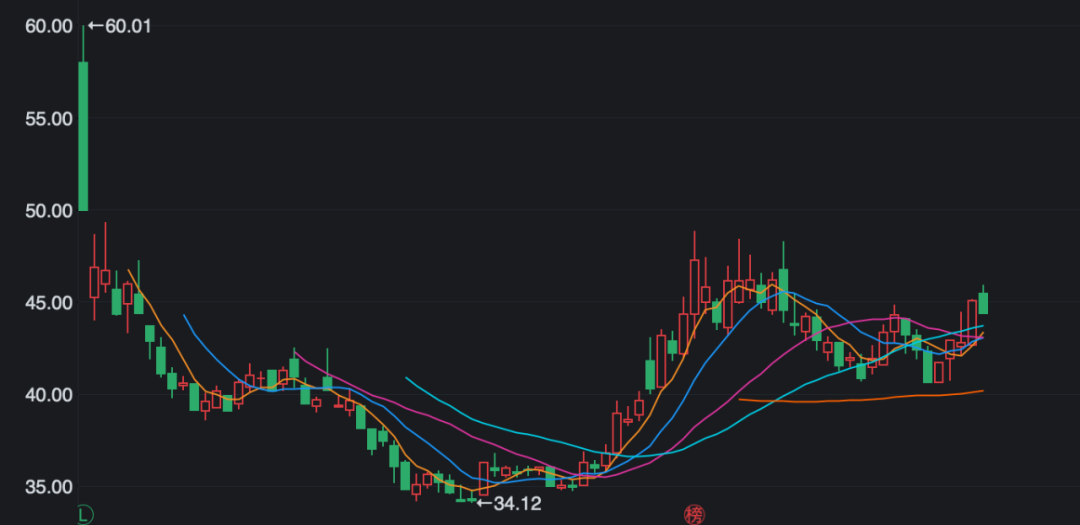The image size is (1080, 525).
Task: Select the 34.12 low price annotation
Action: tap(517, 504)
